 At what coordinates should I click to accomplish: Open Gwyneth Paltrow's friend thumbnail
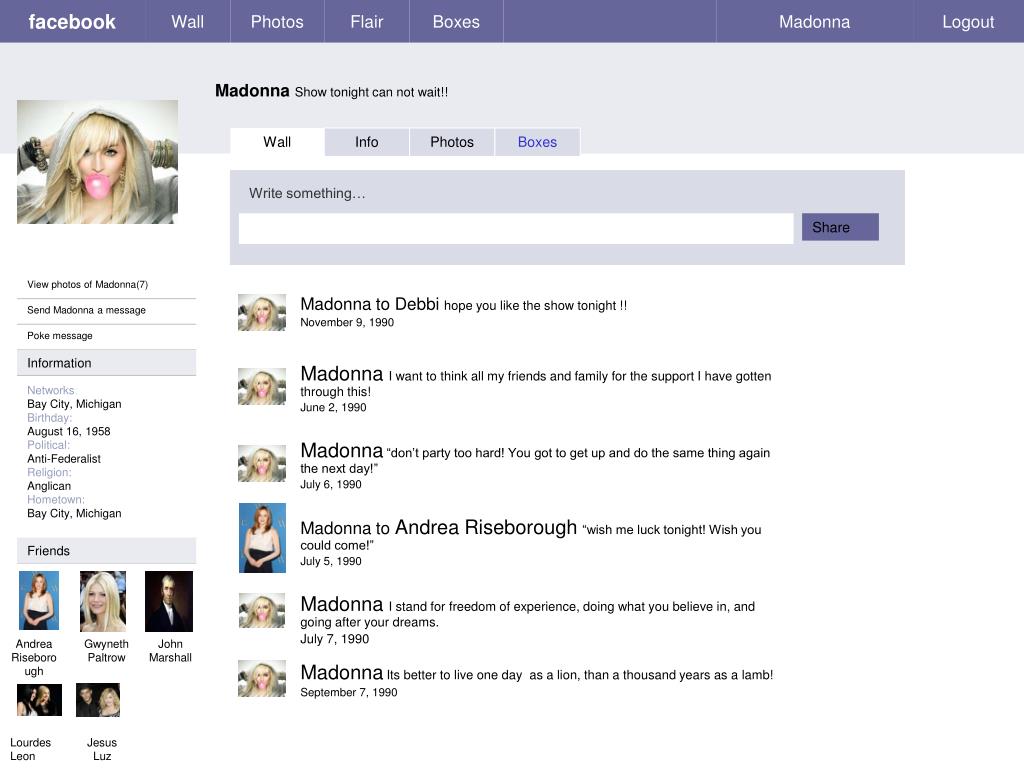103,601
